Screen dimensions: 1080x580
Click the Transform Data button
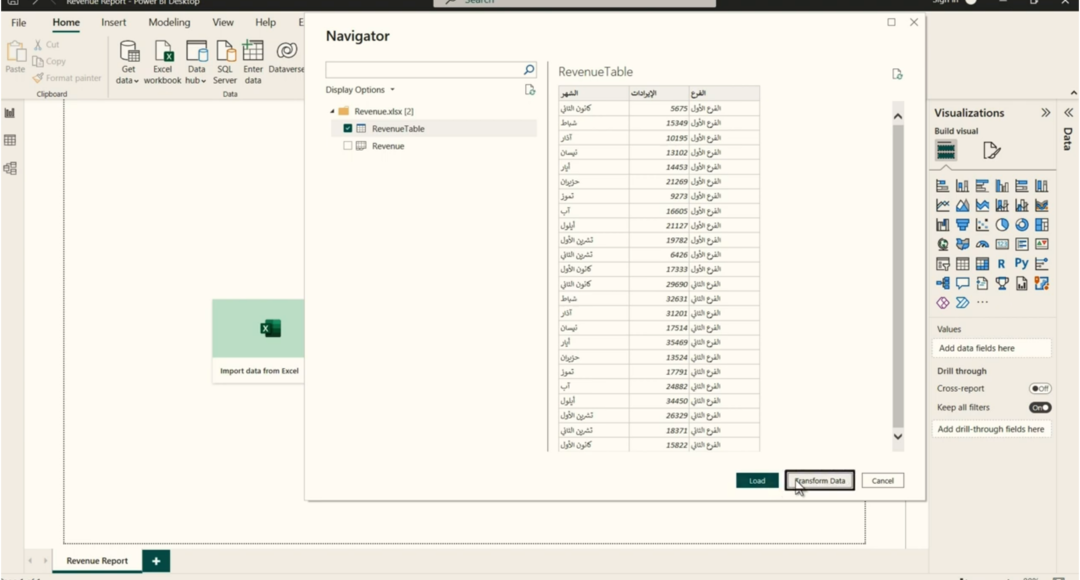pyautogui.click(x=820, y=481)
